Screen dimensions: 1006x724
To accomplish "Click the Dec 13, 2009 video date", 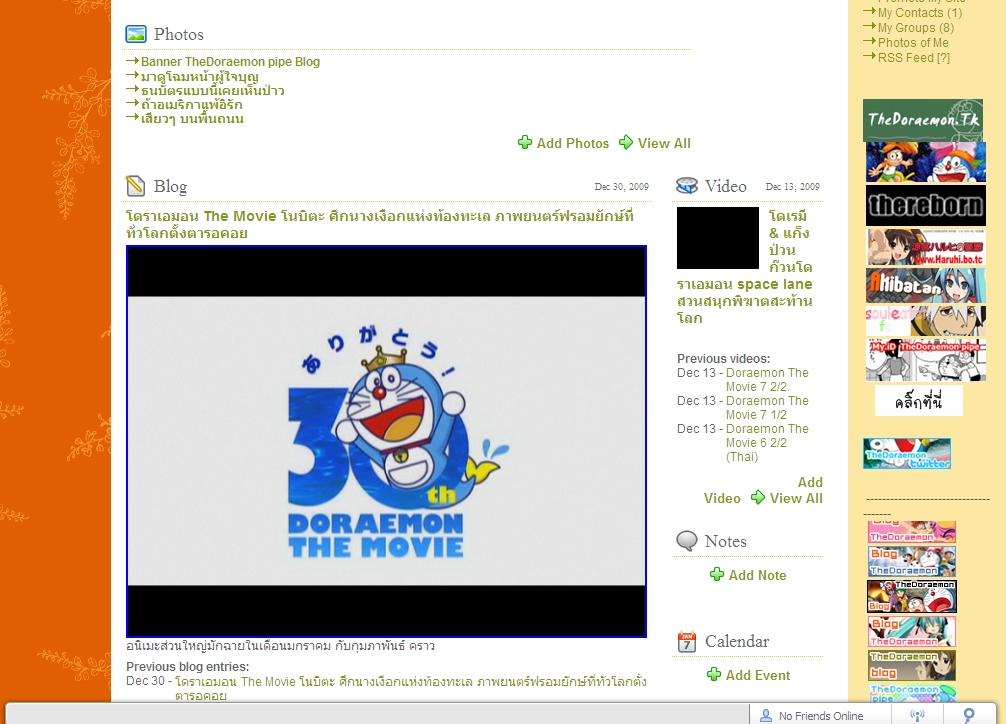I will pyautogui.click(x=792, y=187).
